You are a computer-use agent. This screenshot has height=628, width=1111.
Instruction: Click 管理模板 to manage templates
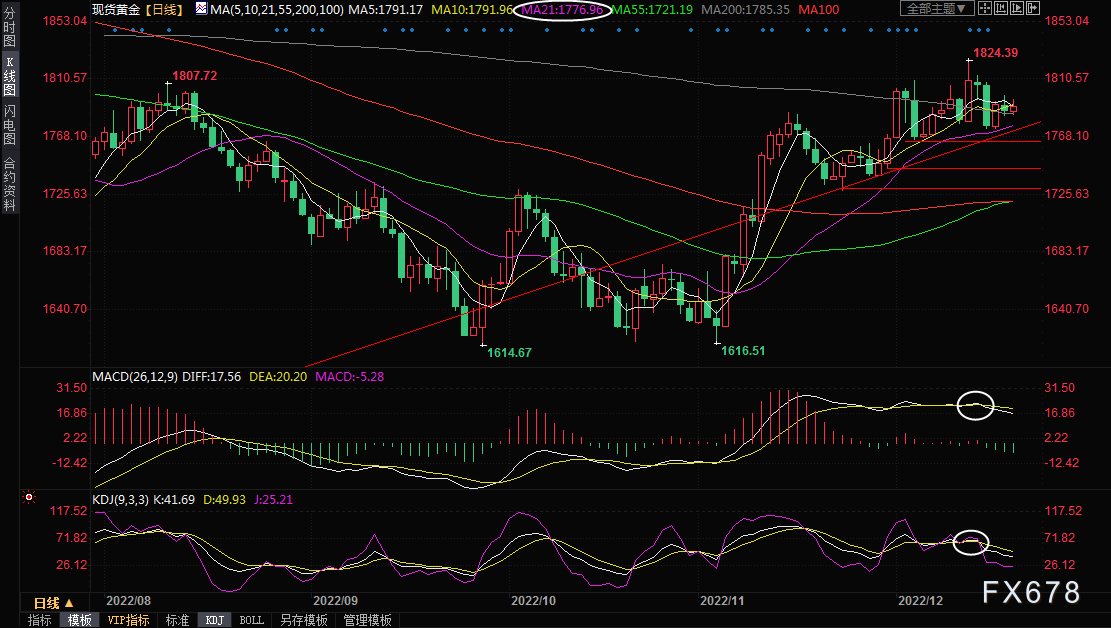tap(367, 620)
